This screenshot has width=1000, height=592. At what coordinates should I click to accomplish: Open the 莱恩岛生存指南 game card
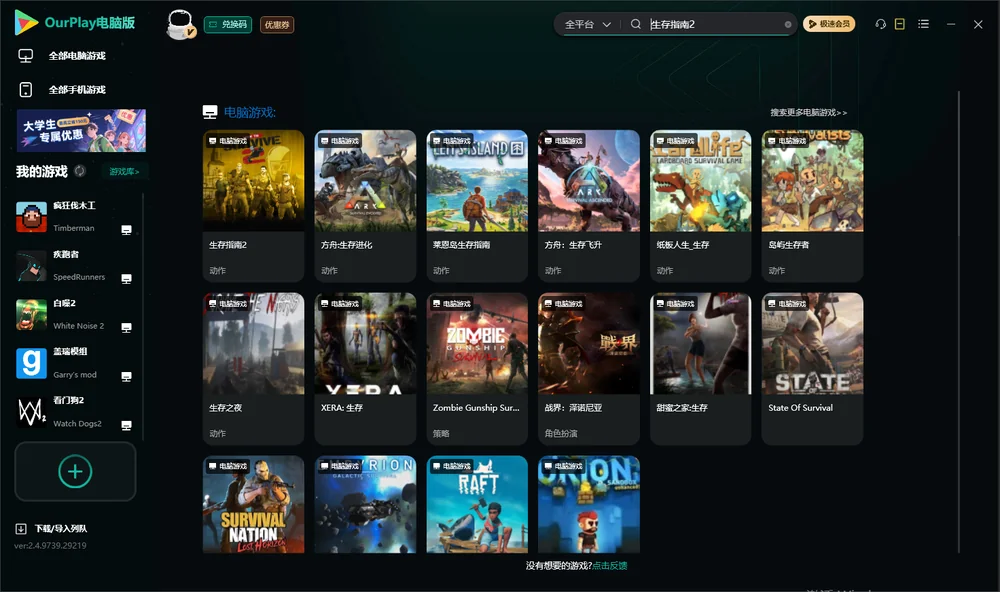coord(477,205)
